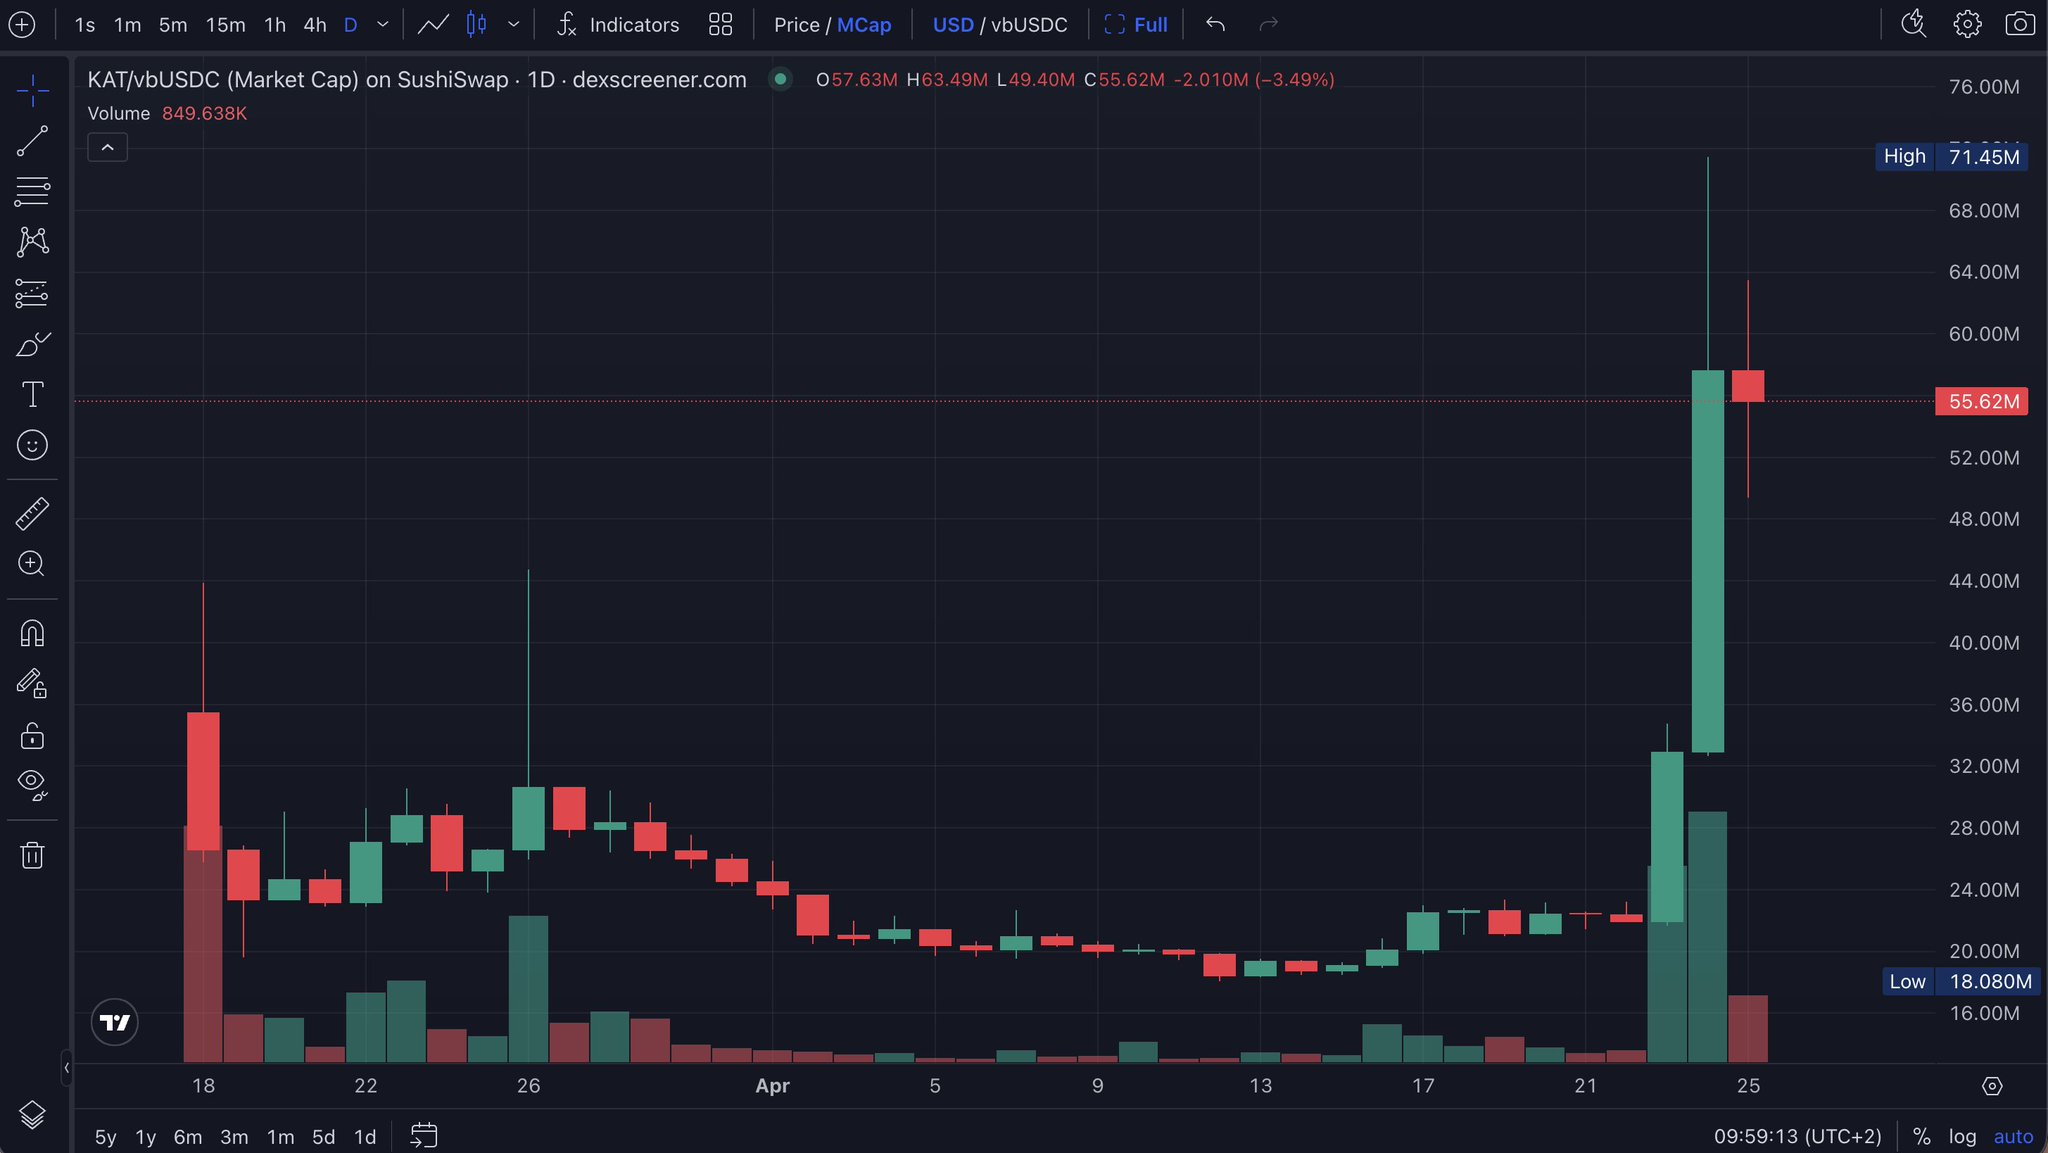Toggle log scale on price axis
This screenshot has width=2048, height=1153.
(1962, 1137)
